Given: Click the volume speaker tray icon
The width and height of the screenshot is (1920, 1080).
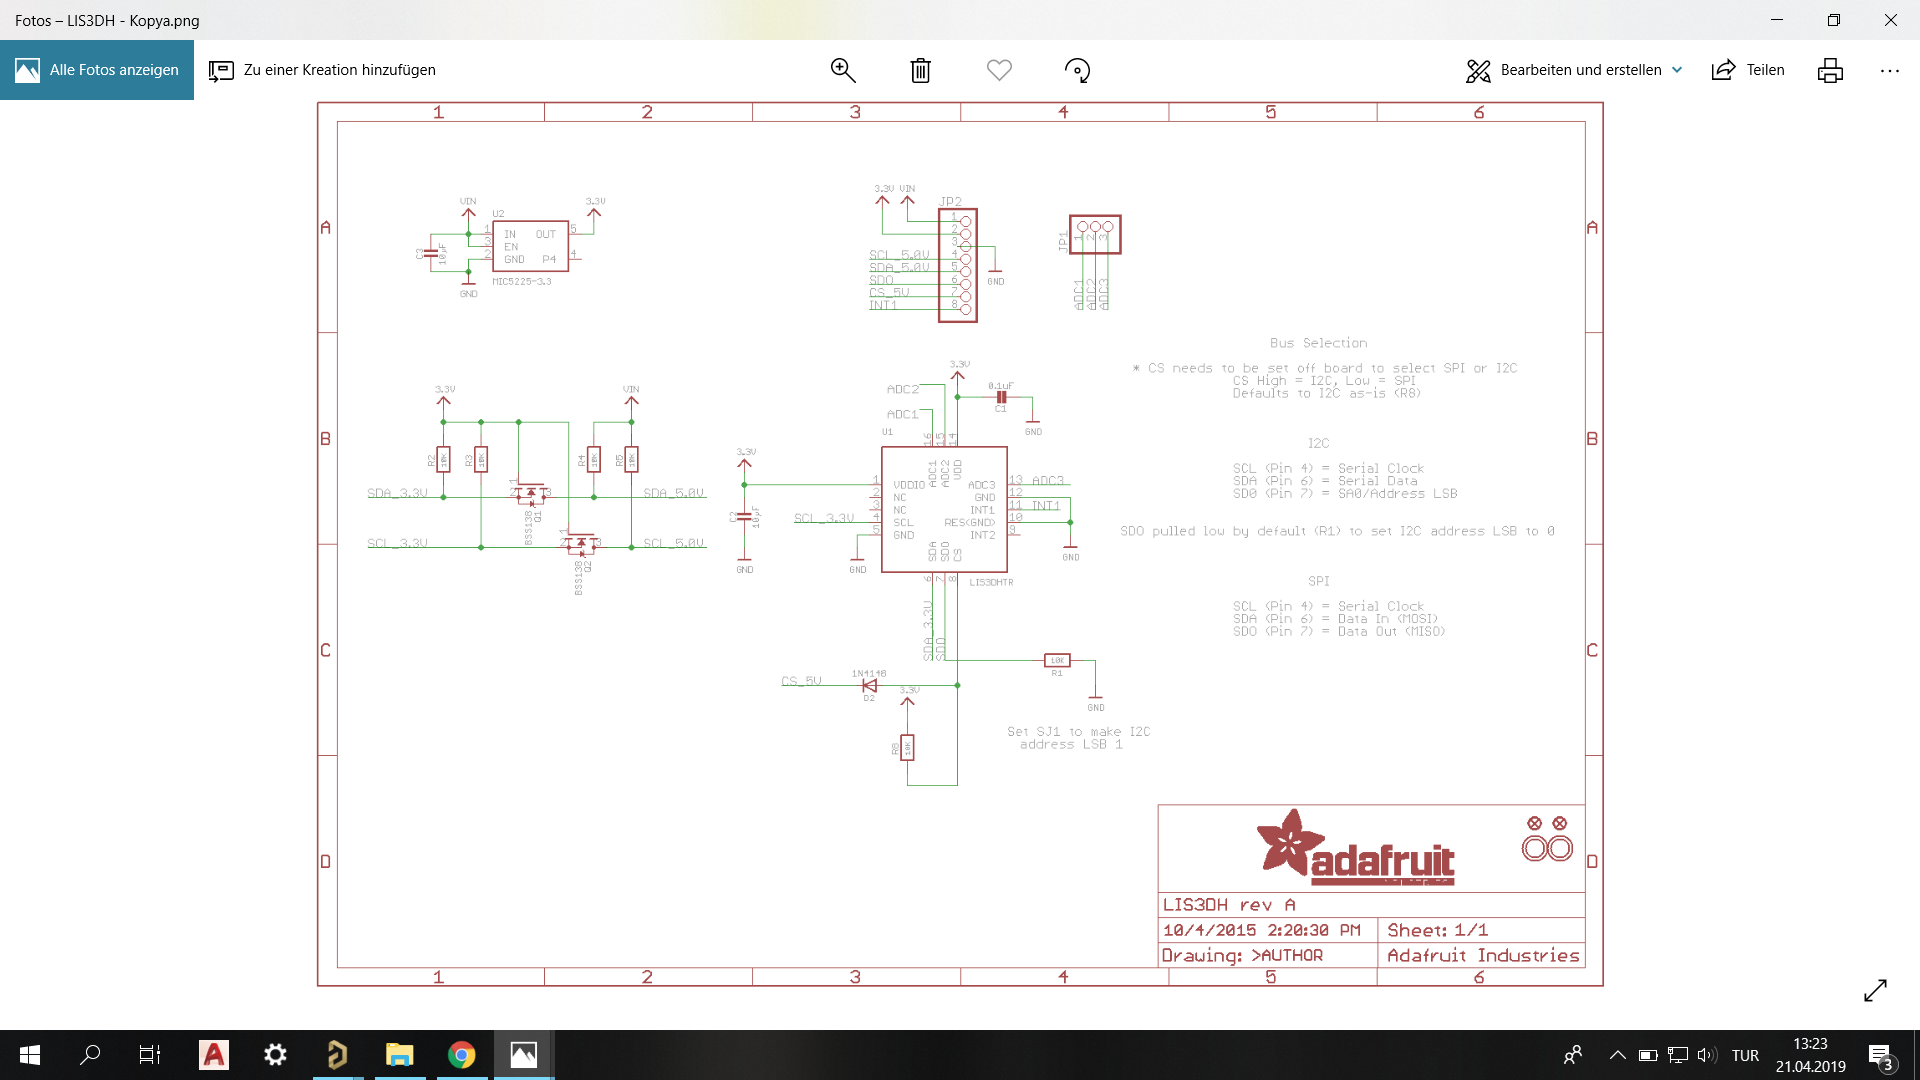Looking at the screenshot, I should coord(1707,1055).
